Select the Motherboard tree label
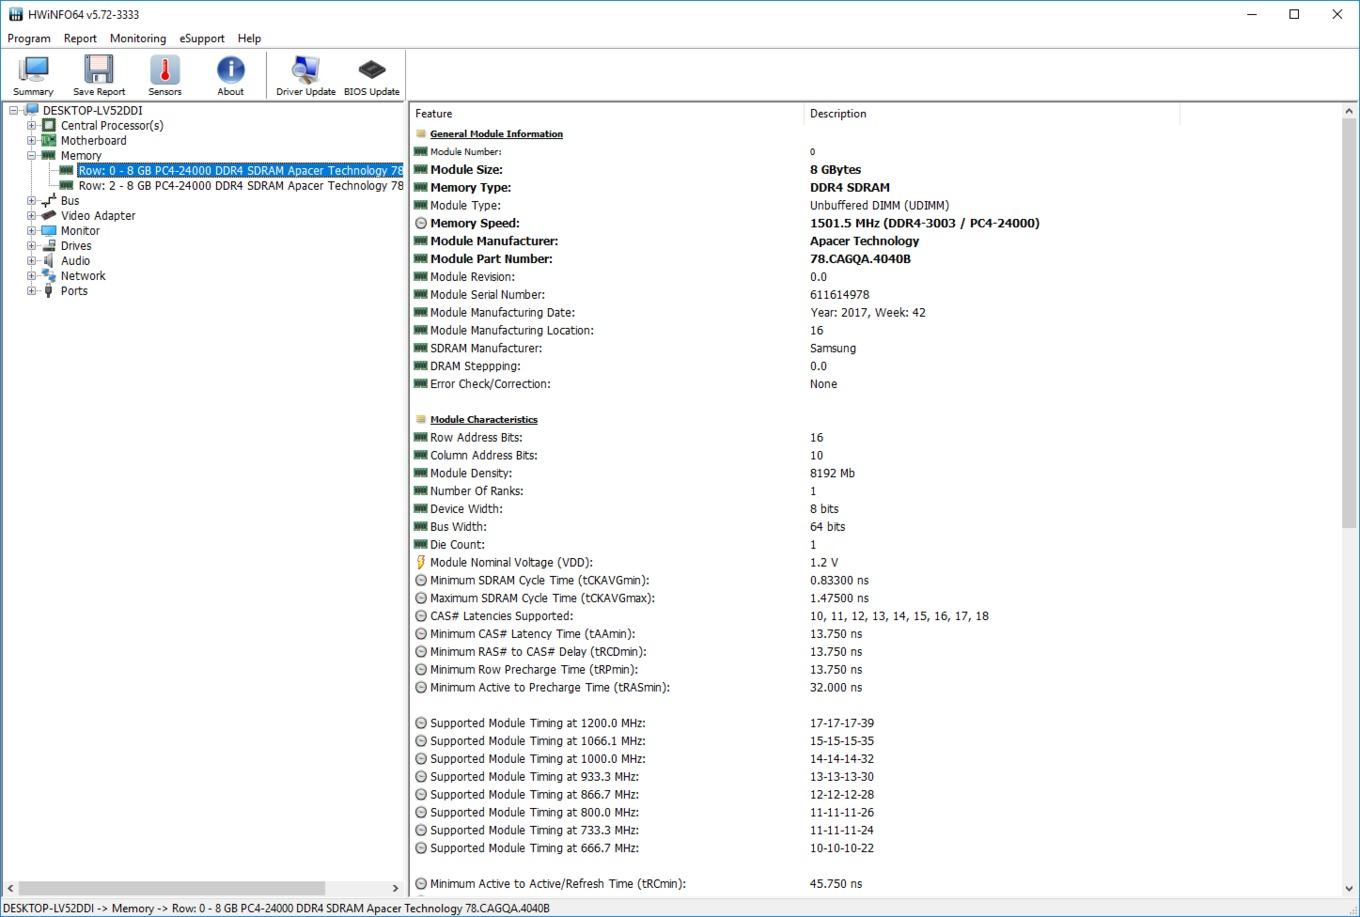 [x=93, y=141]
